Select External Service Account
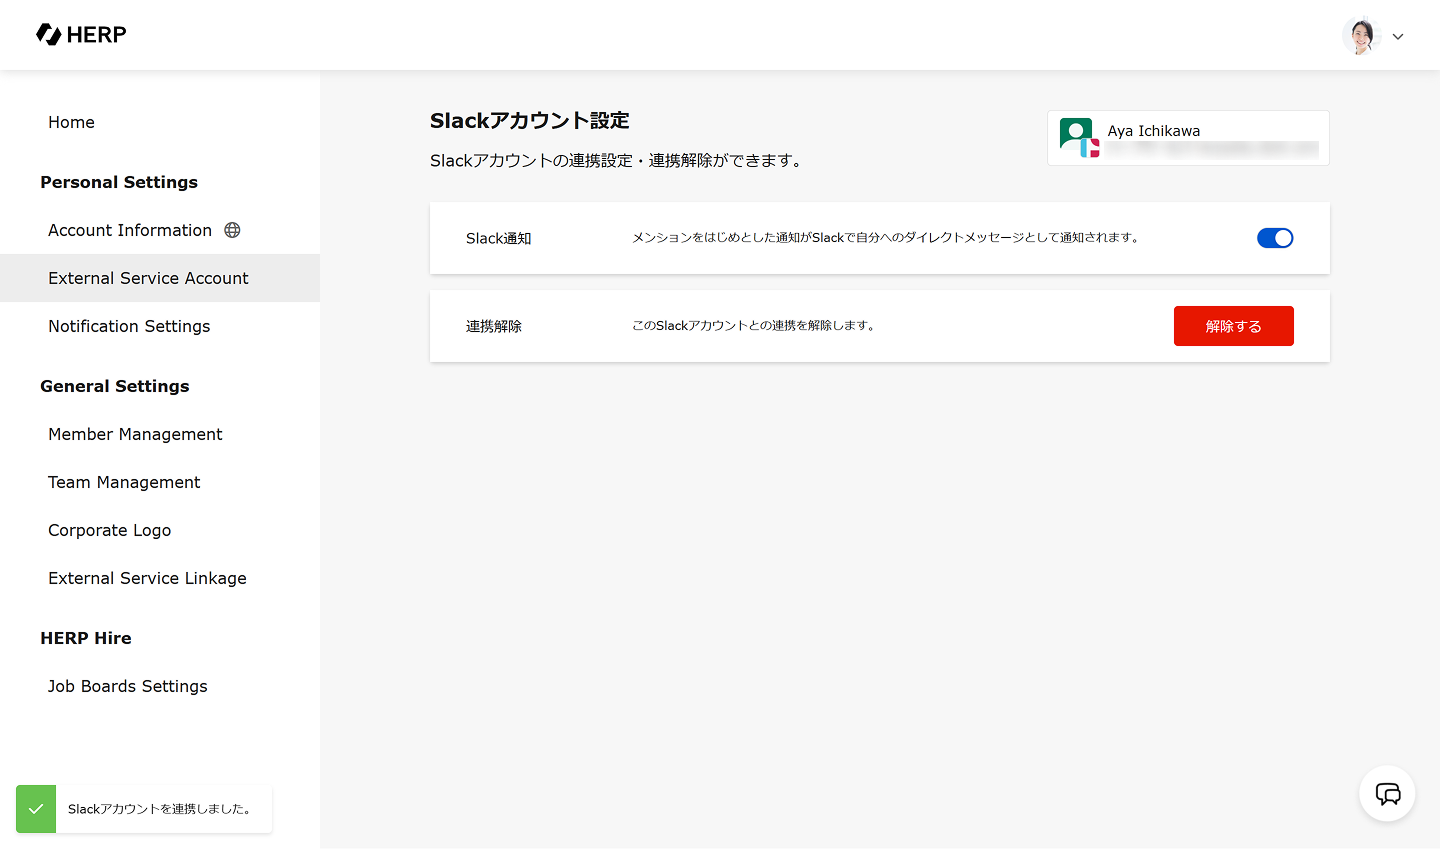Image resolution: width=1440 pixels, height=849 pixels. [160, 278]
